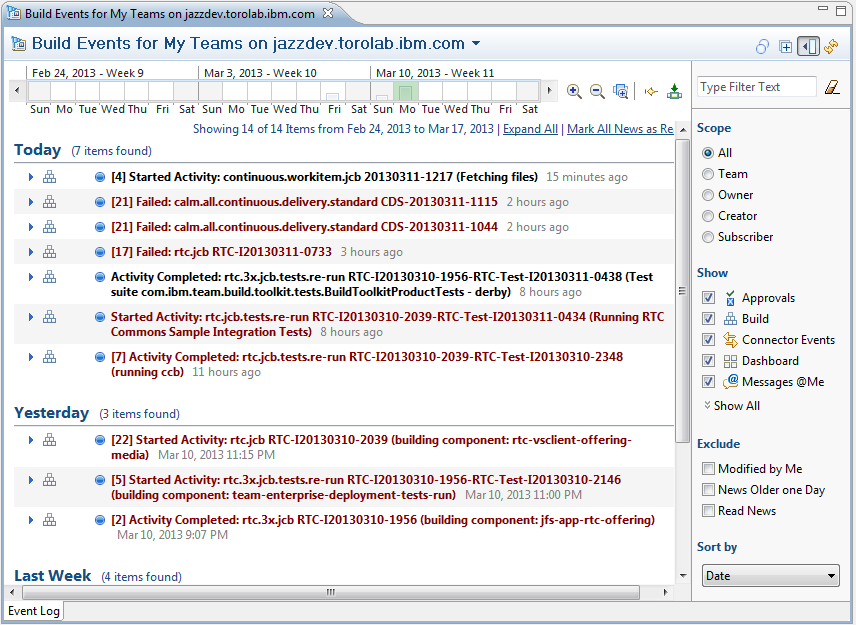Uncheck the Dashboard checkbox

click(708, 361)
